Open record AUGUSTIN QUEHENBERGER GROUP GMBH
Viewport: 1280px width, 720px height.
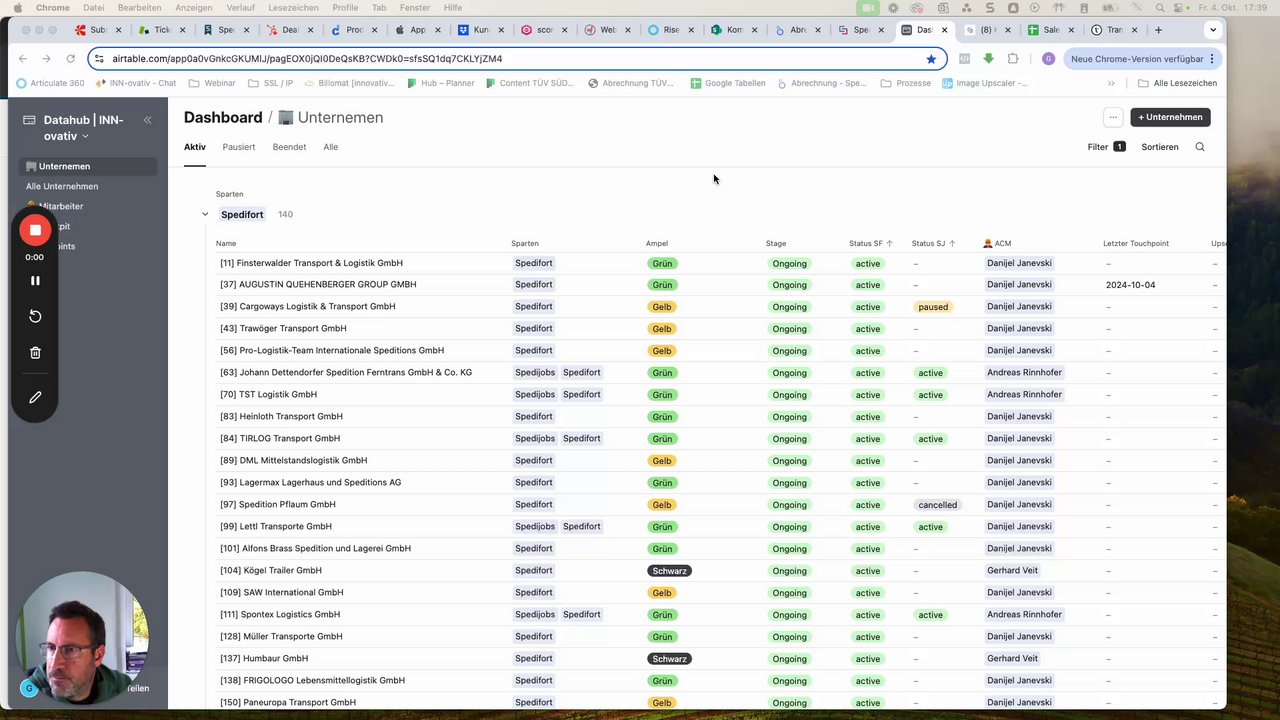click(318, 285)
